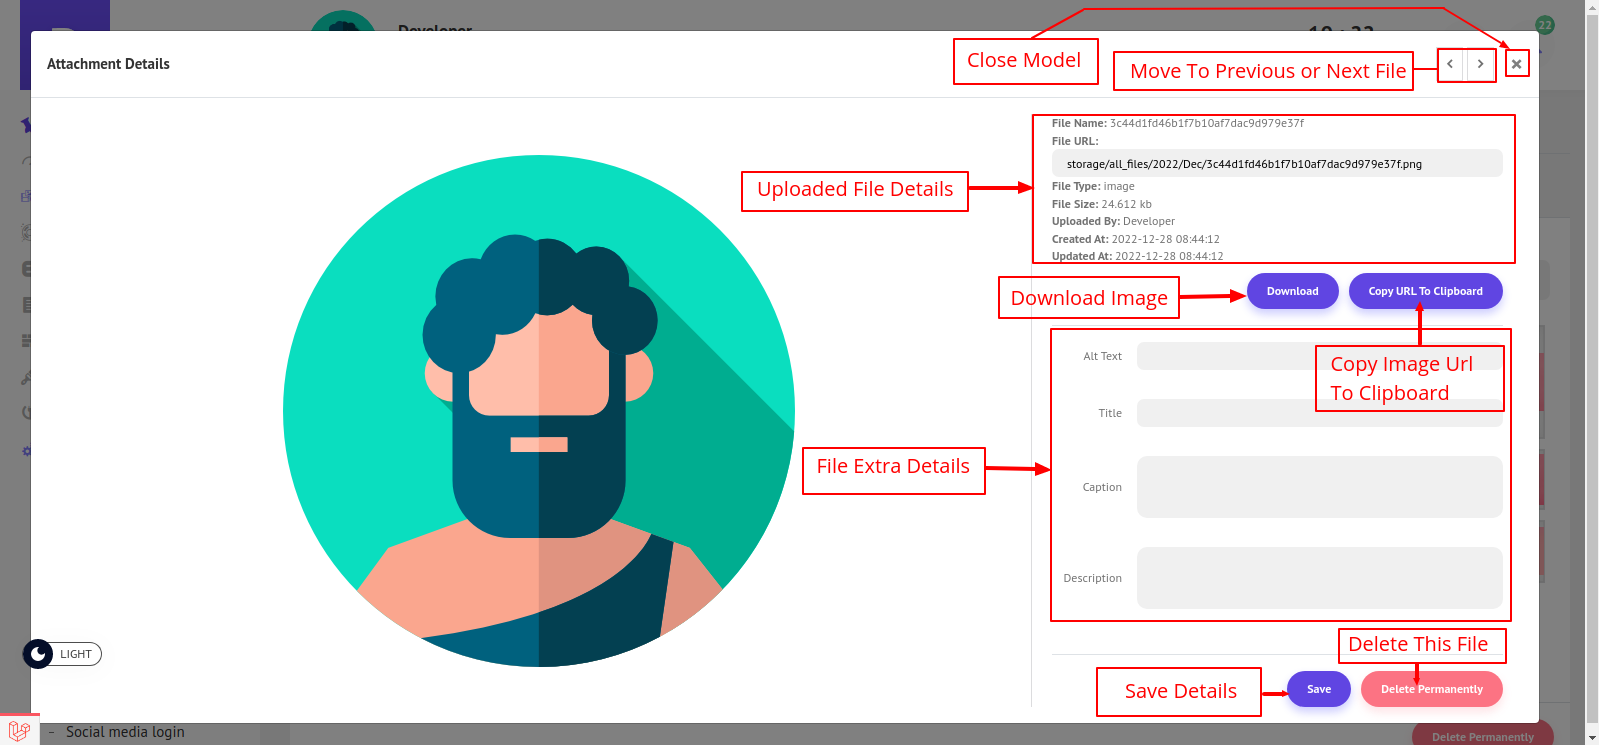This screenshot has height=745, width=1599.
Task: Download the image file
Action: click(1292, 291)
